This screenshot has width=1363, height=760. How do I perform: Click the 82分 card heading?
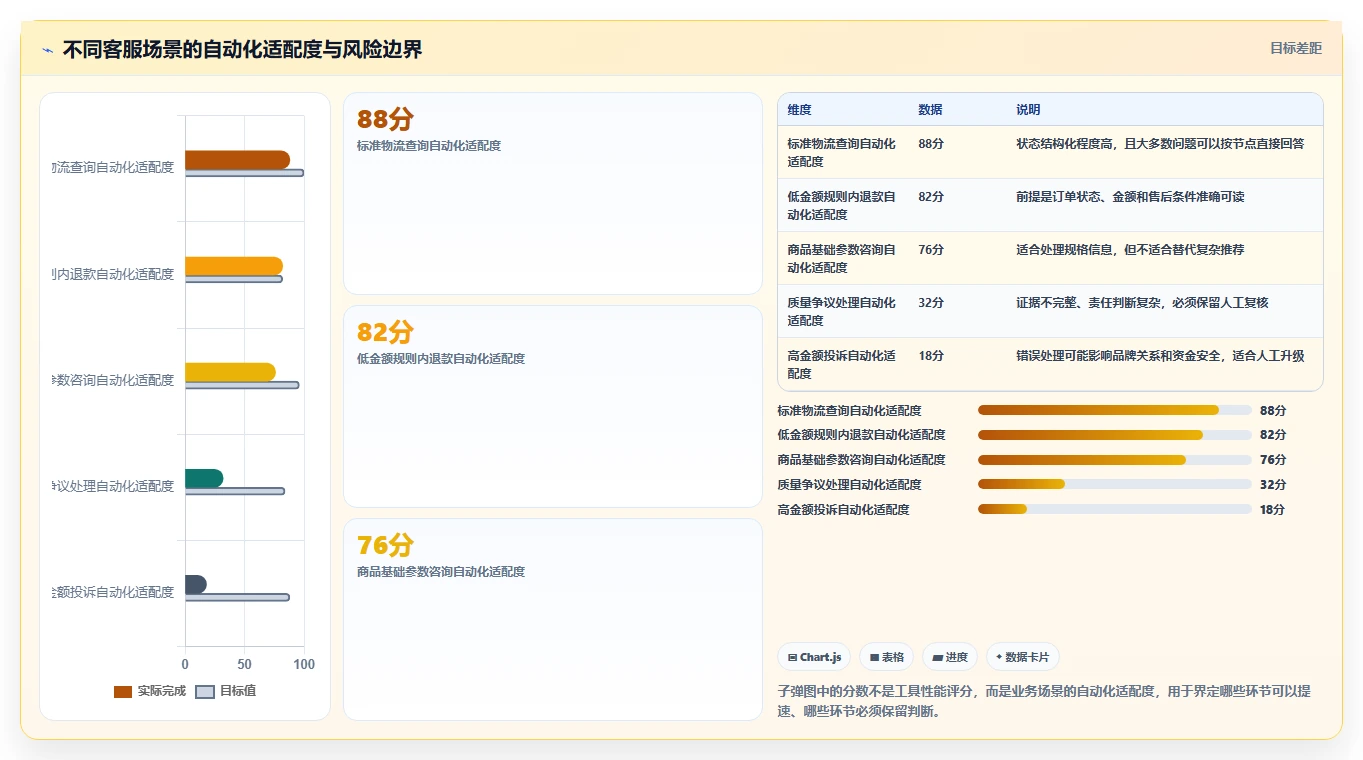[385, 333]
